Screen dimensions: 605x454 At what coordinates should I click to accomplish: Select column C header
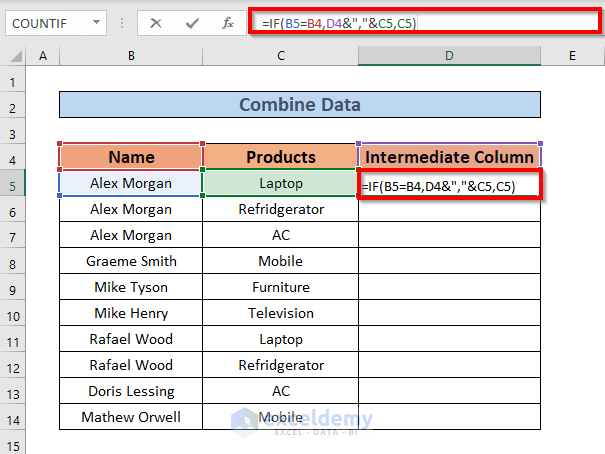pos(280,58)
